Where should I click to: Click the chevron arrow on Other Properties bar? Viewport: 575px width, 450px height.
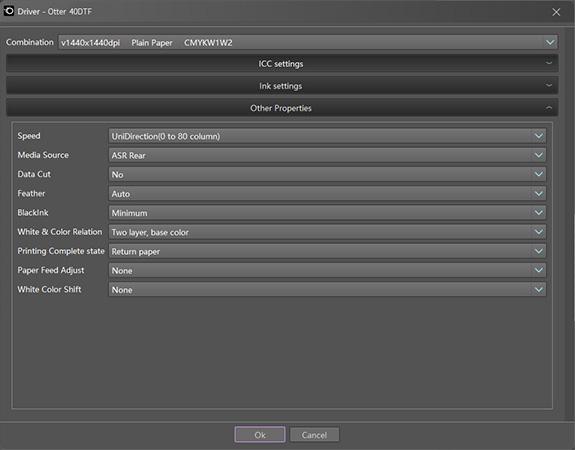[x=549, y=108]
